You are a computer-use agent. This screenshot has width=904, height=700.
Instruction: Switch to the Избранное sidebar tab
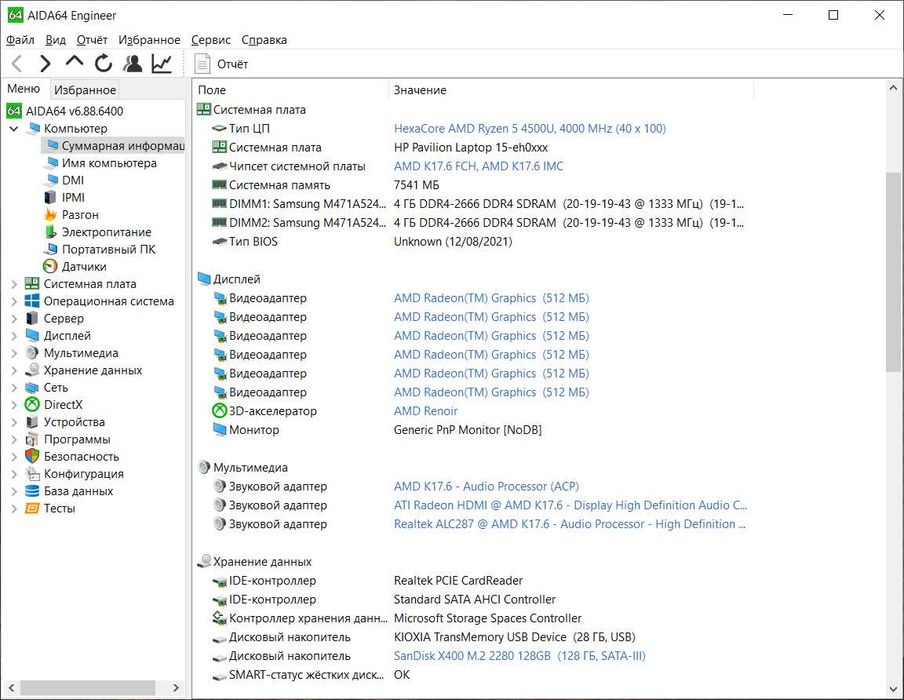[85, 89]
